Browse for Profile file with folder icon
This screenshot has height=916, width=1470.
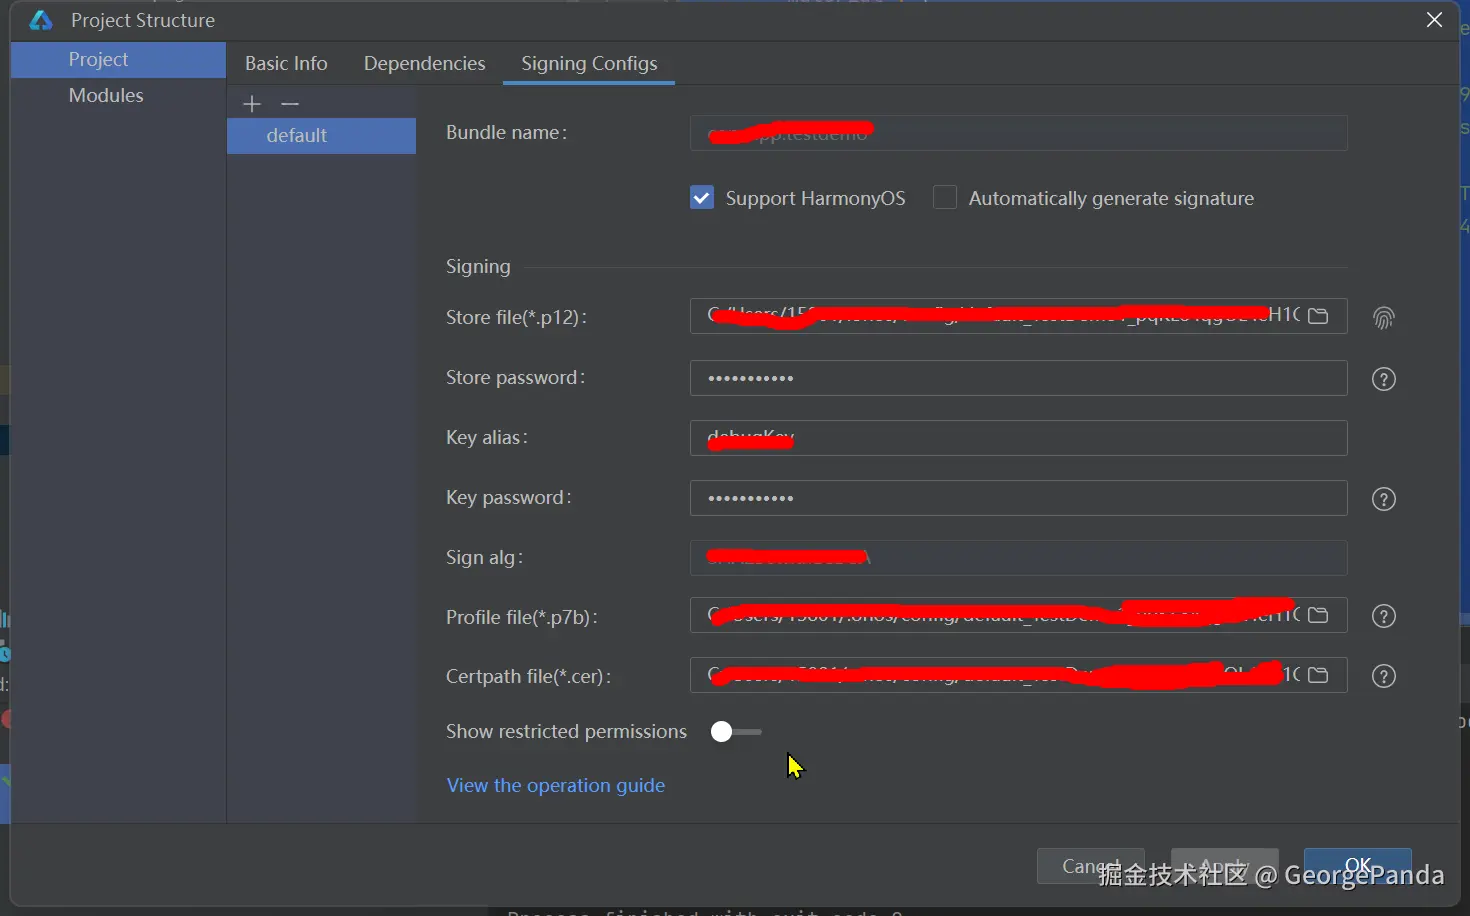click(x=1318, y=615)
